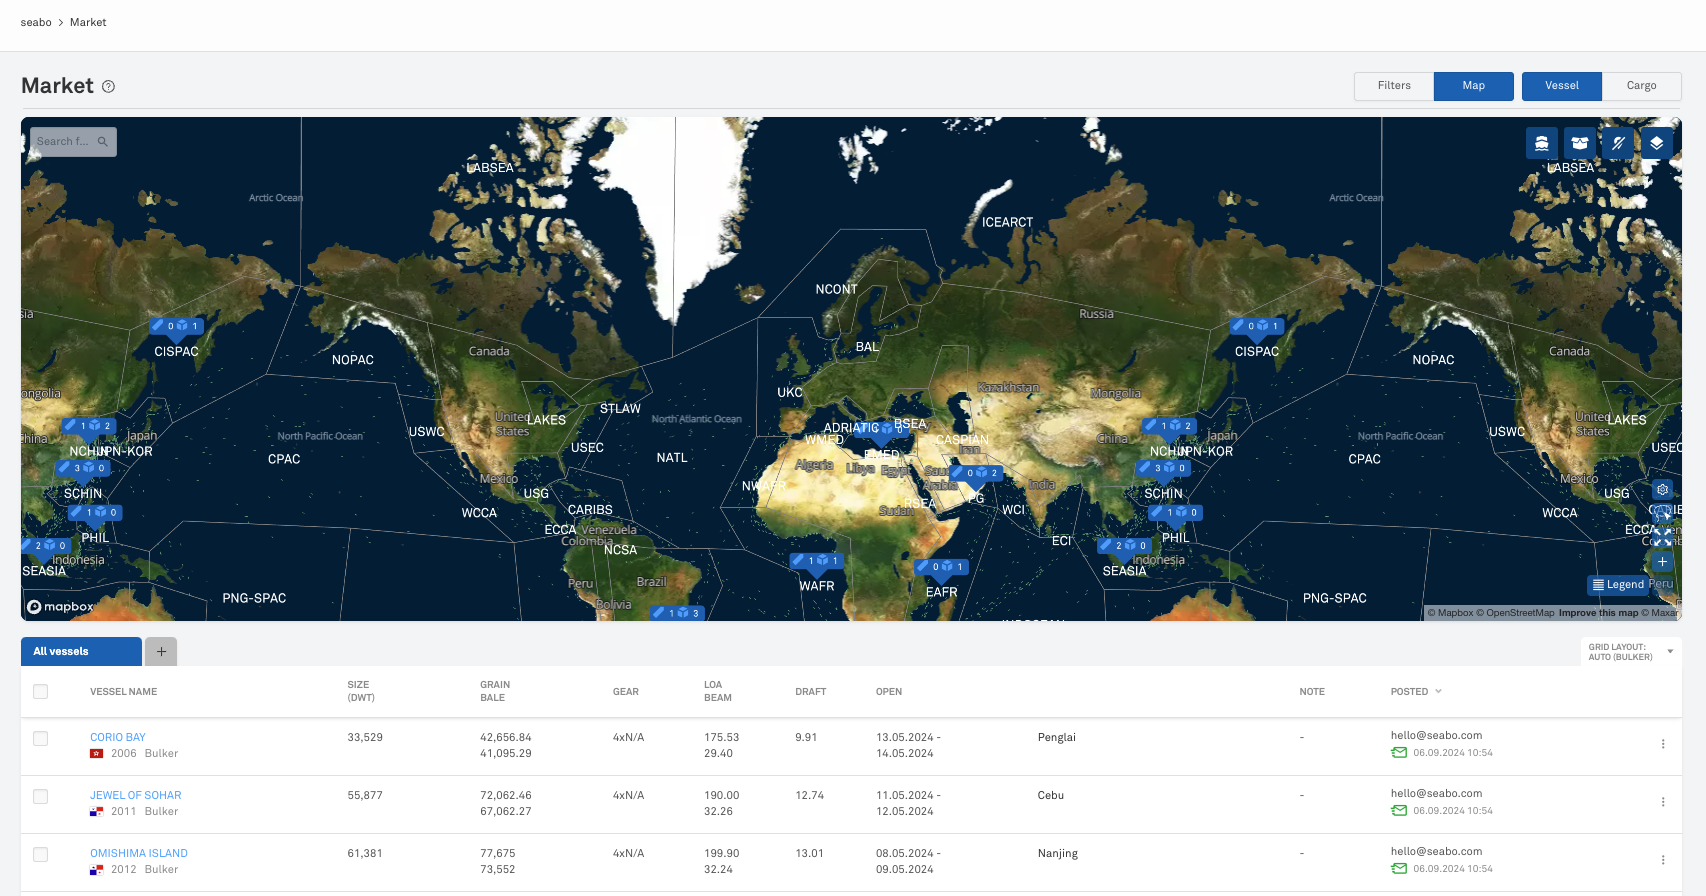Toggle the vessel layer ship icon on map

tap(1541, 143)
